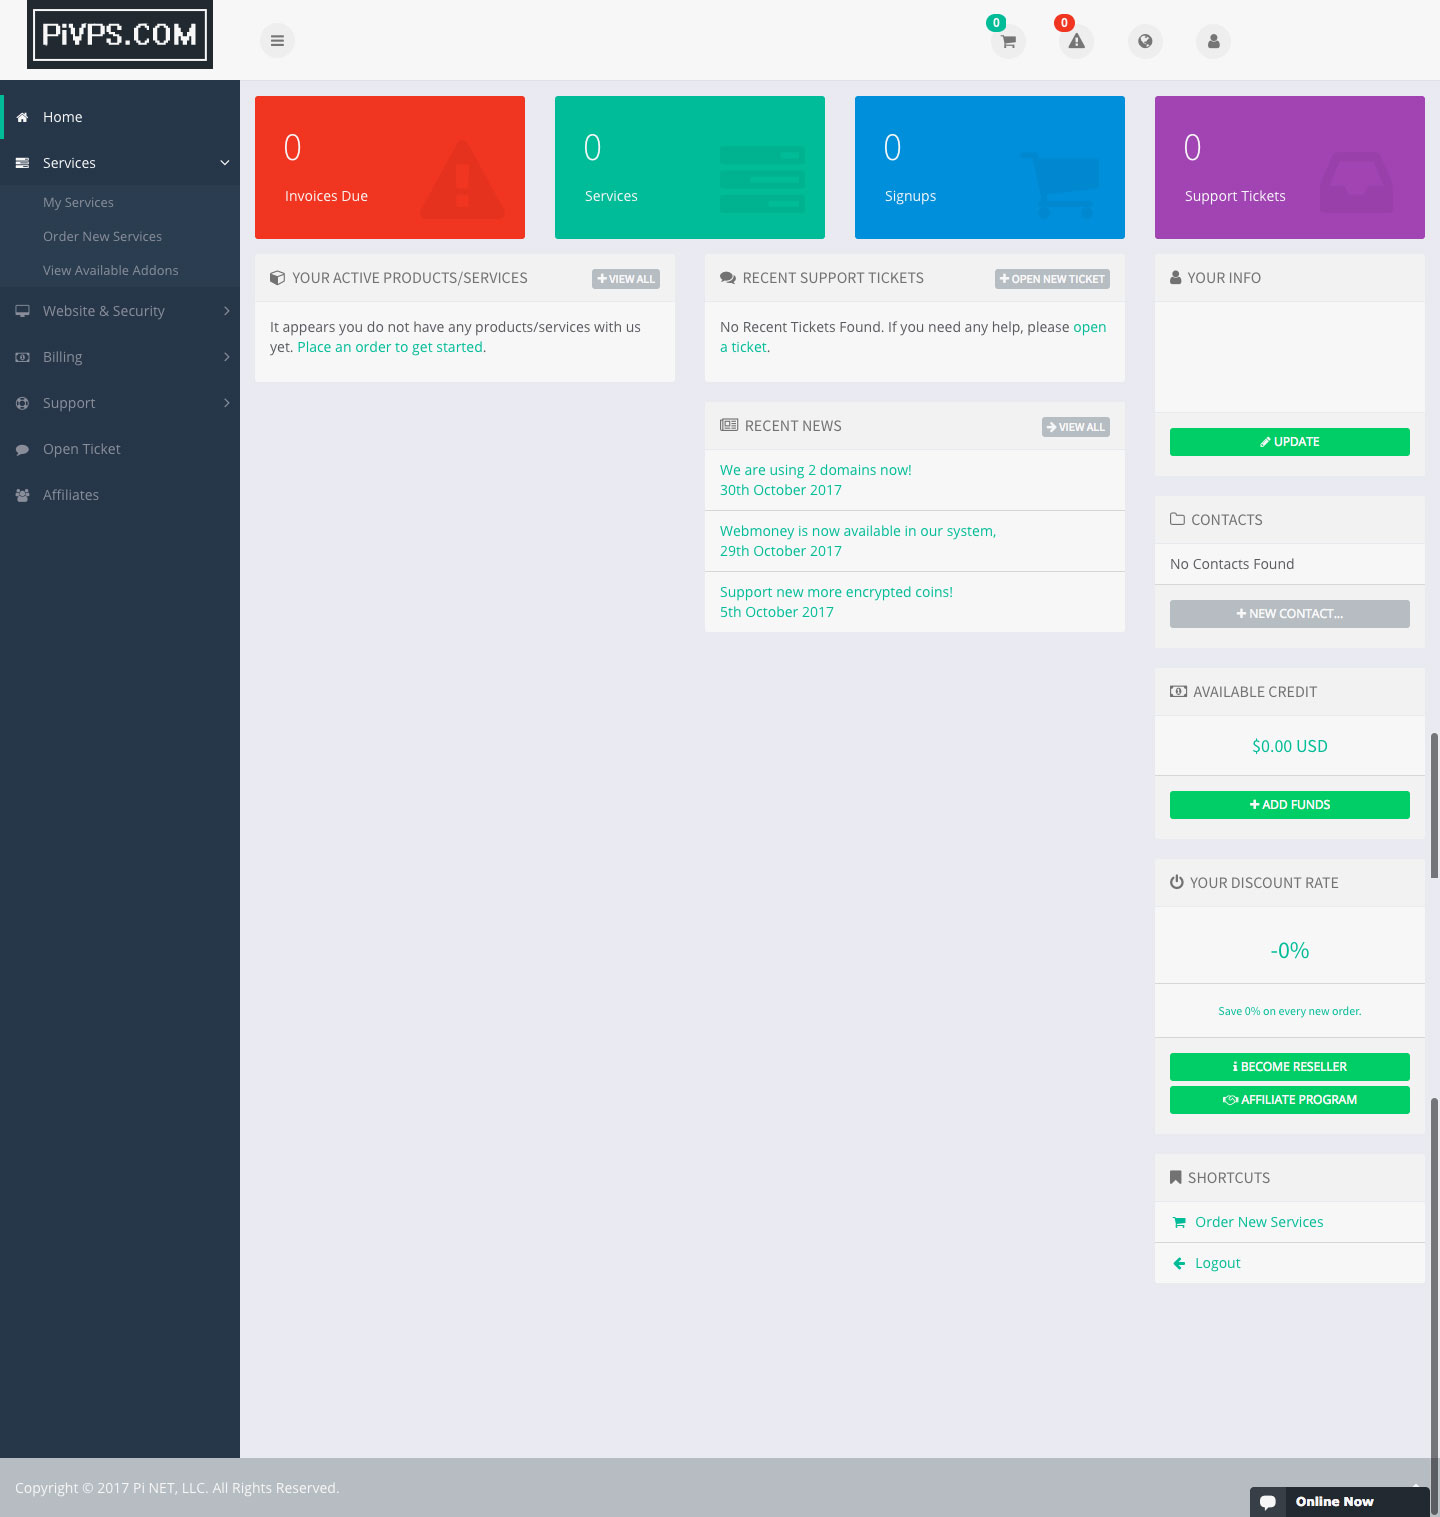Click the bookmark icon beside Shortcuts

point(1176,1177)
